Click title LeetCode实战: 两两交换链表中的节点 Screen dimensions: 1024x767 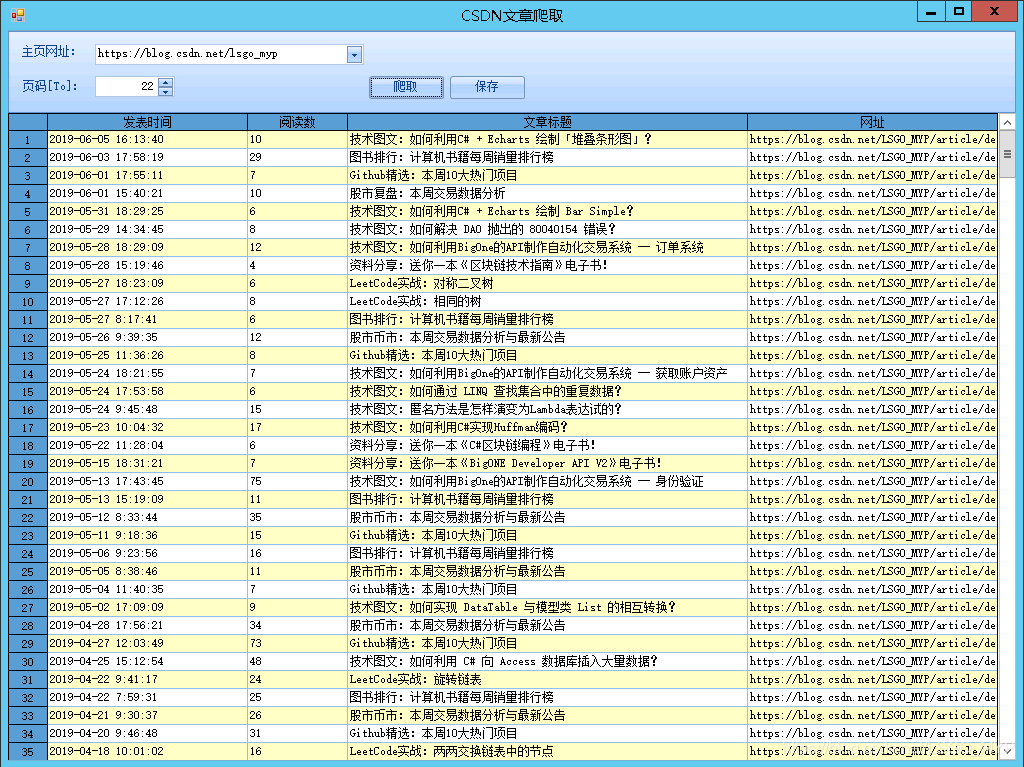click(547, 751)
